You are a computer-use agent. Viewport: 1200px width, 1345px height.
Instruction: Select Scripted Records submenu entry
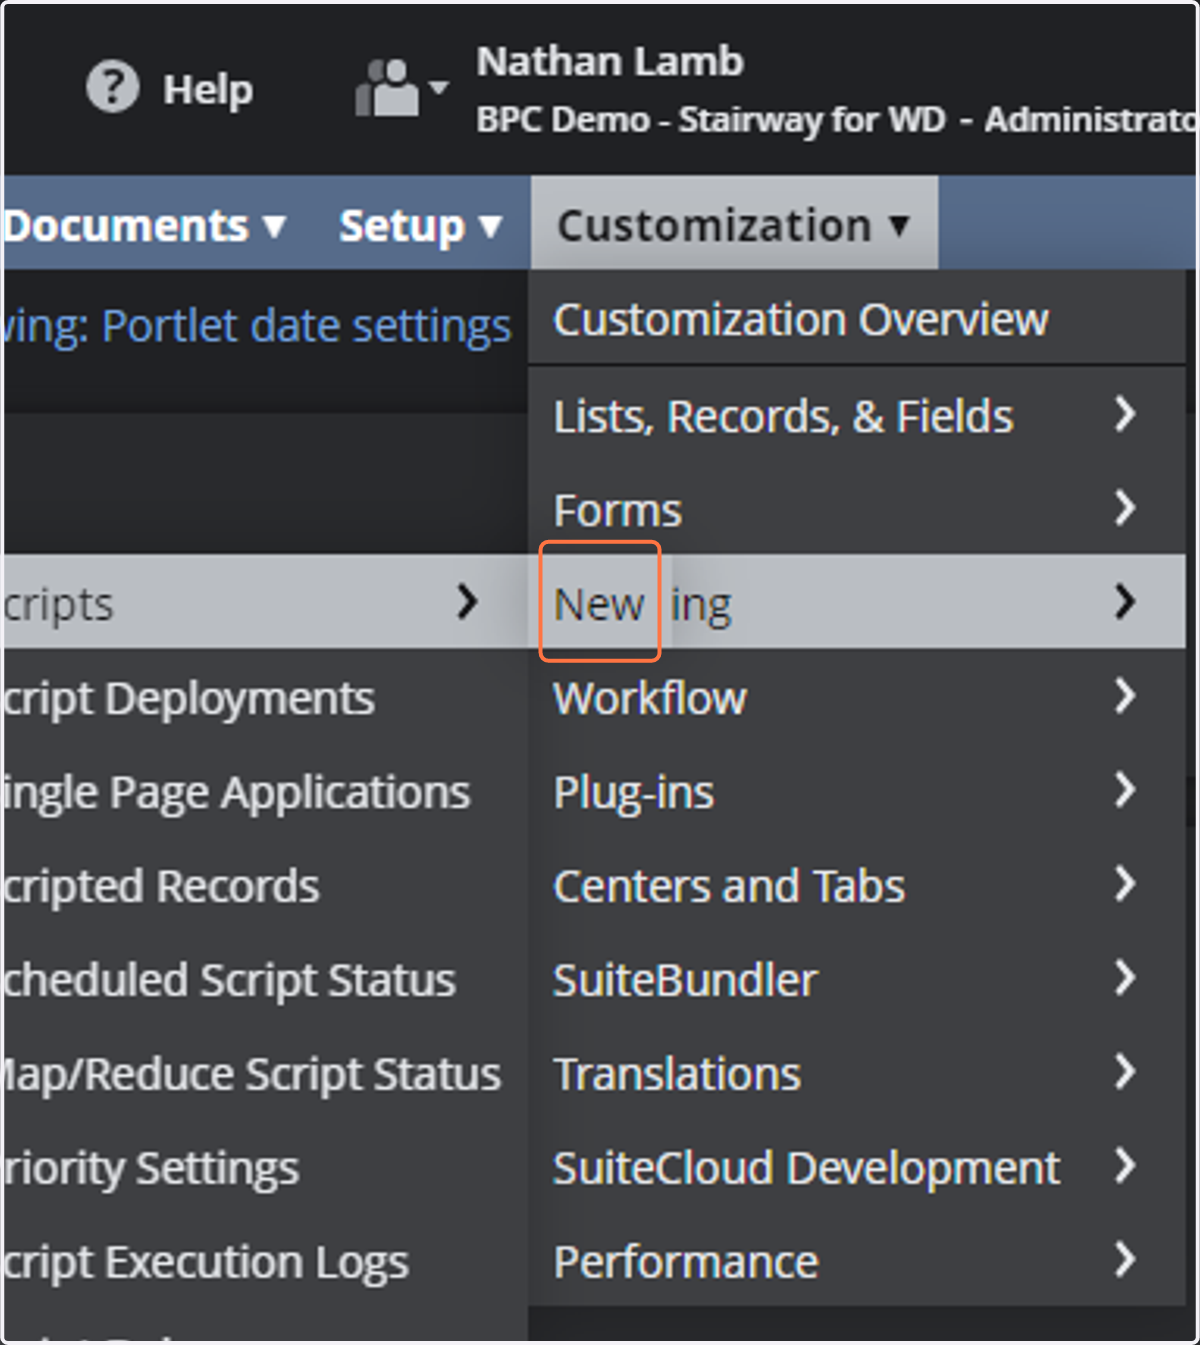pyautogui.click(x=266, y=885)
